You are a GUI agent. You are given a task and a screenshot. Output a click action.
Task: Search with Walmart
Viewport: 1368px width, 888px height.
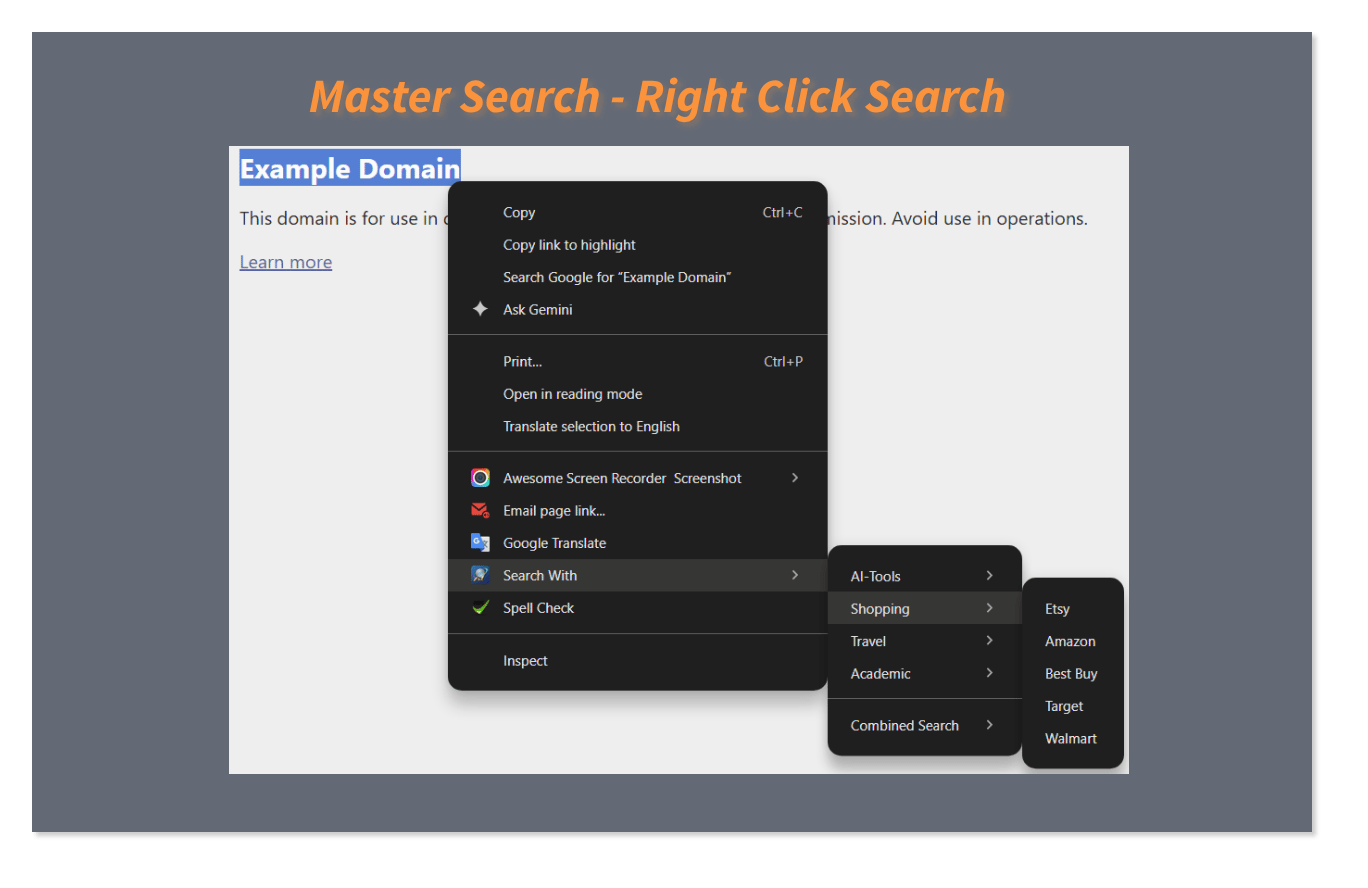pos(1073,738)
